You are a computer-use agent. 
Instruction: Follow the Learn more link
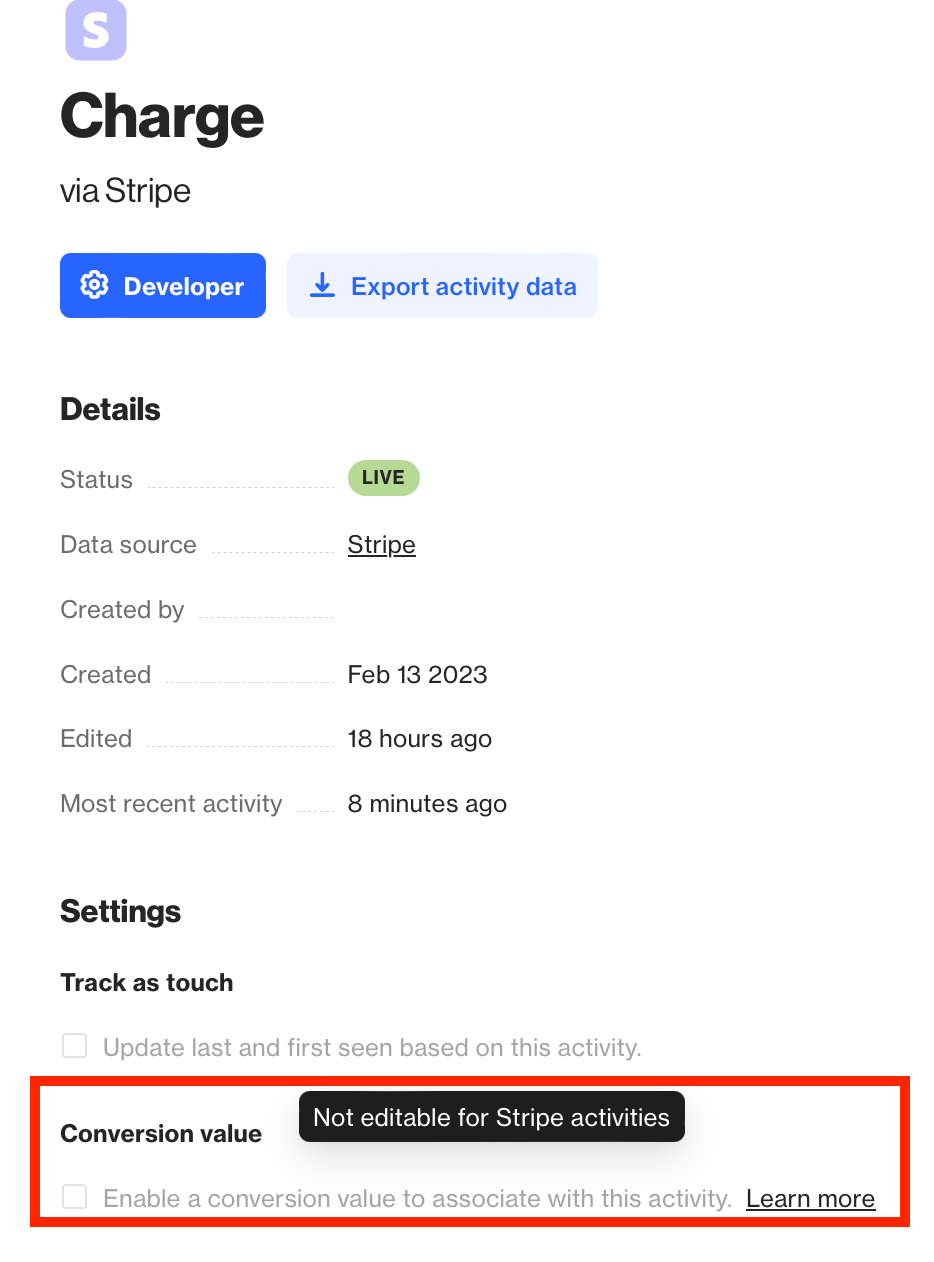coord(810,1199)
